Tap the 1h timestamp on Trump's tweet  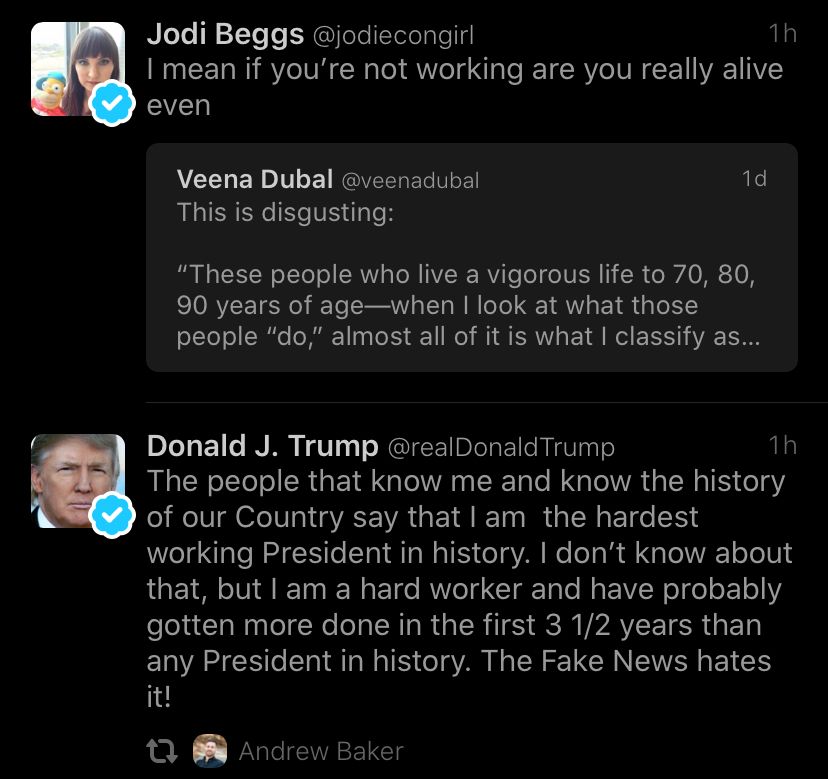[782, 445]
